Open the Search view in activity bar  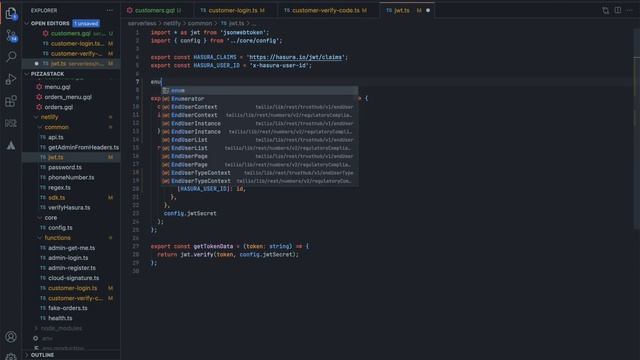(11, 56)
